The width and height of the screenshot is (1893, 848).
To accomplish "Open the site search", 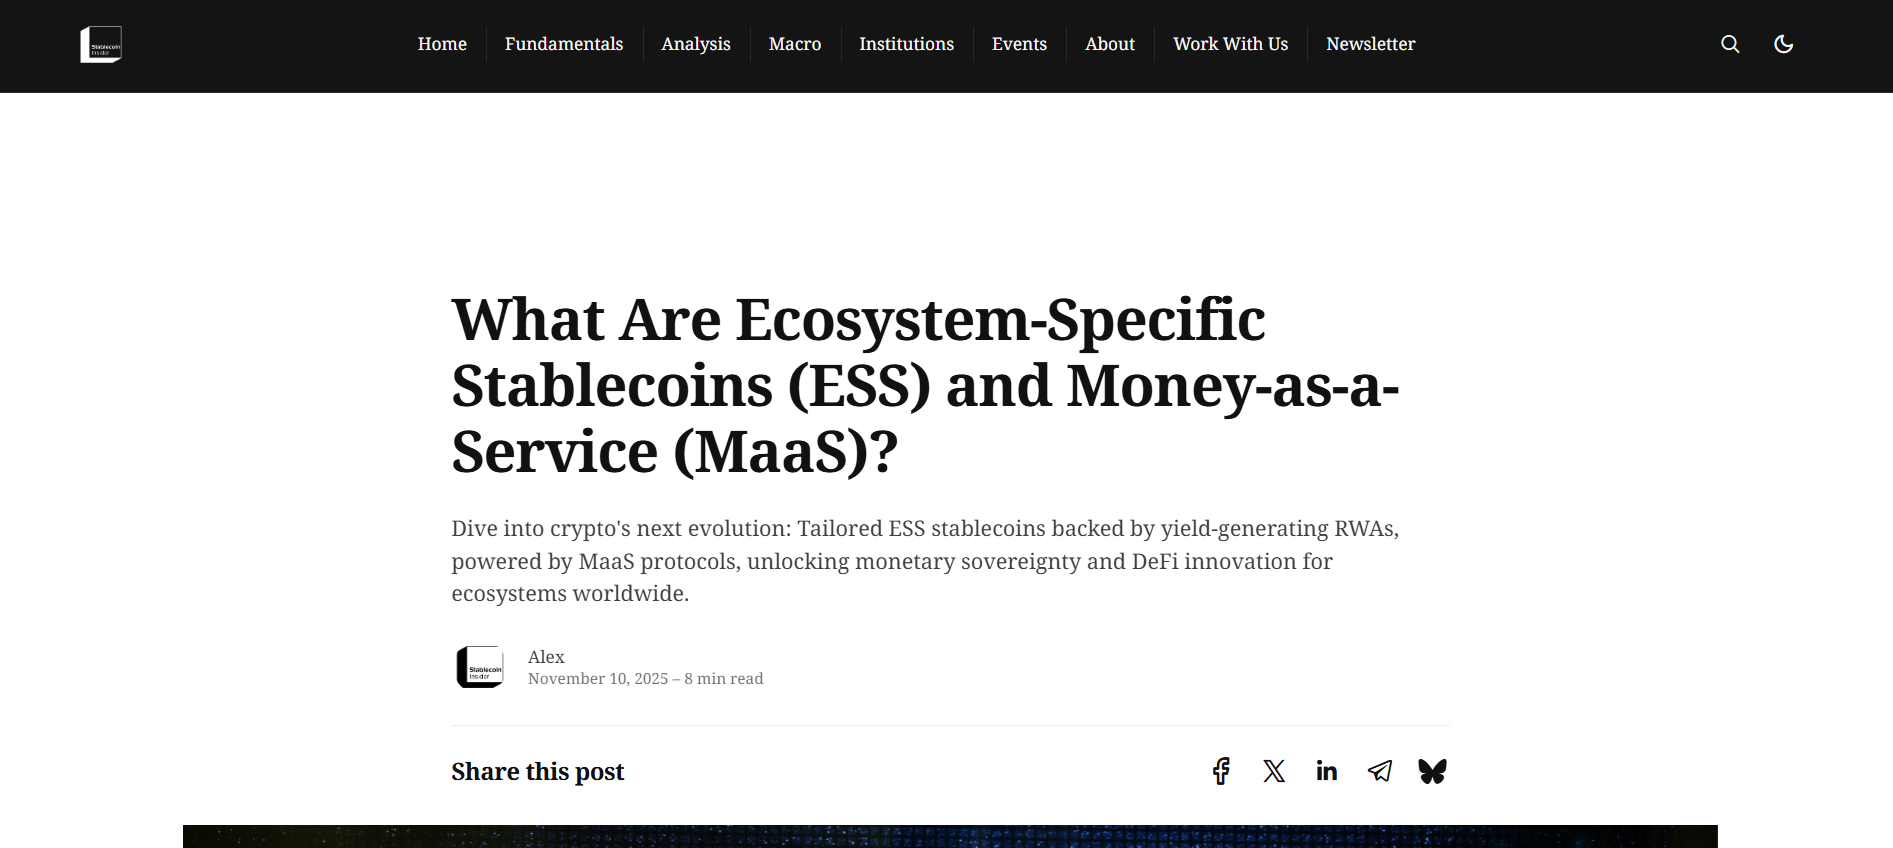I will 1729,44.
